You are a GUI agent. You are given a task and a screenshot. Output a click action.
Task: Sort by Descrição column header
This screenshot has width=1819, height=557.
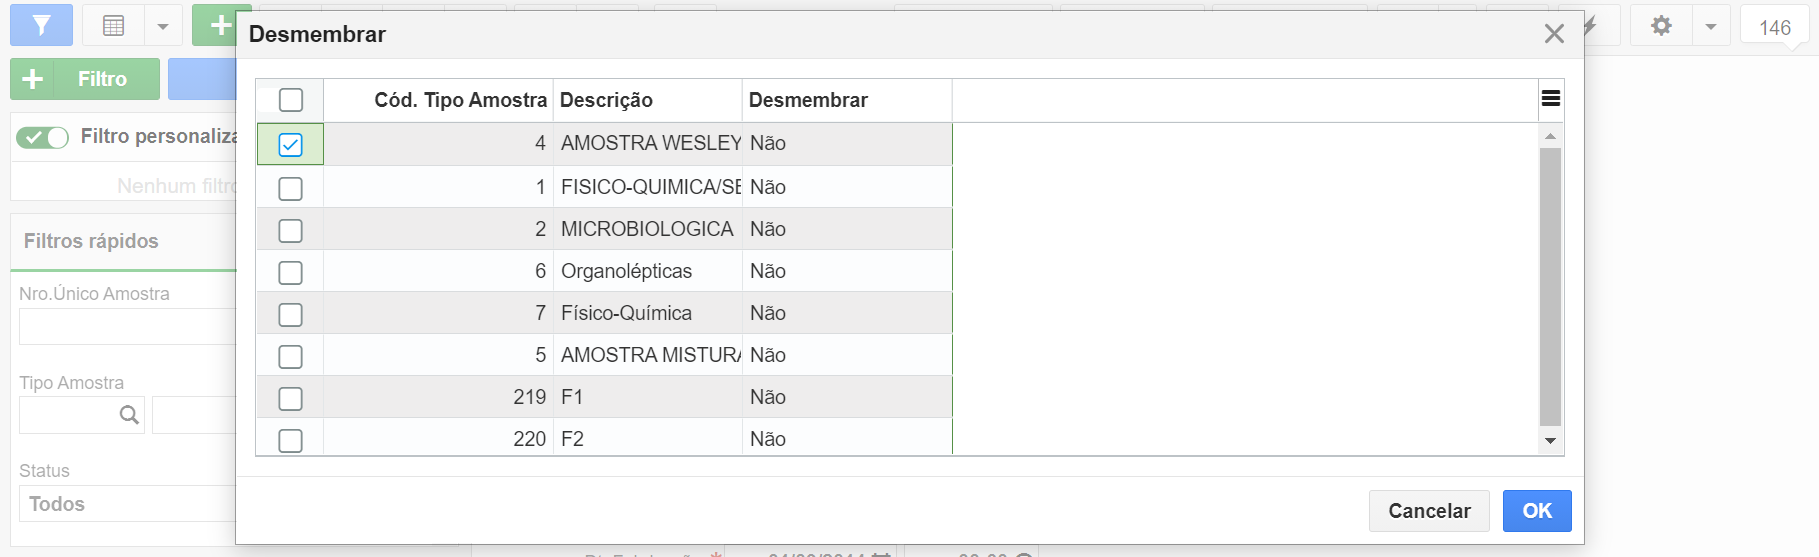pos(606,100)
